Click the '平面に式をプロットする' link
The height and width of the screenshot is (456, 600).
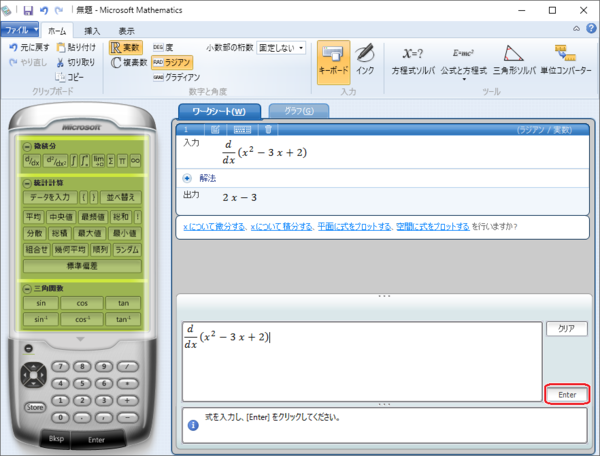tap(355, 227)
